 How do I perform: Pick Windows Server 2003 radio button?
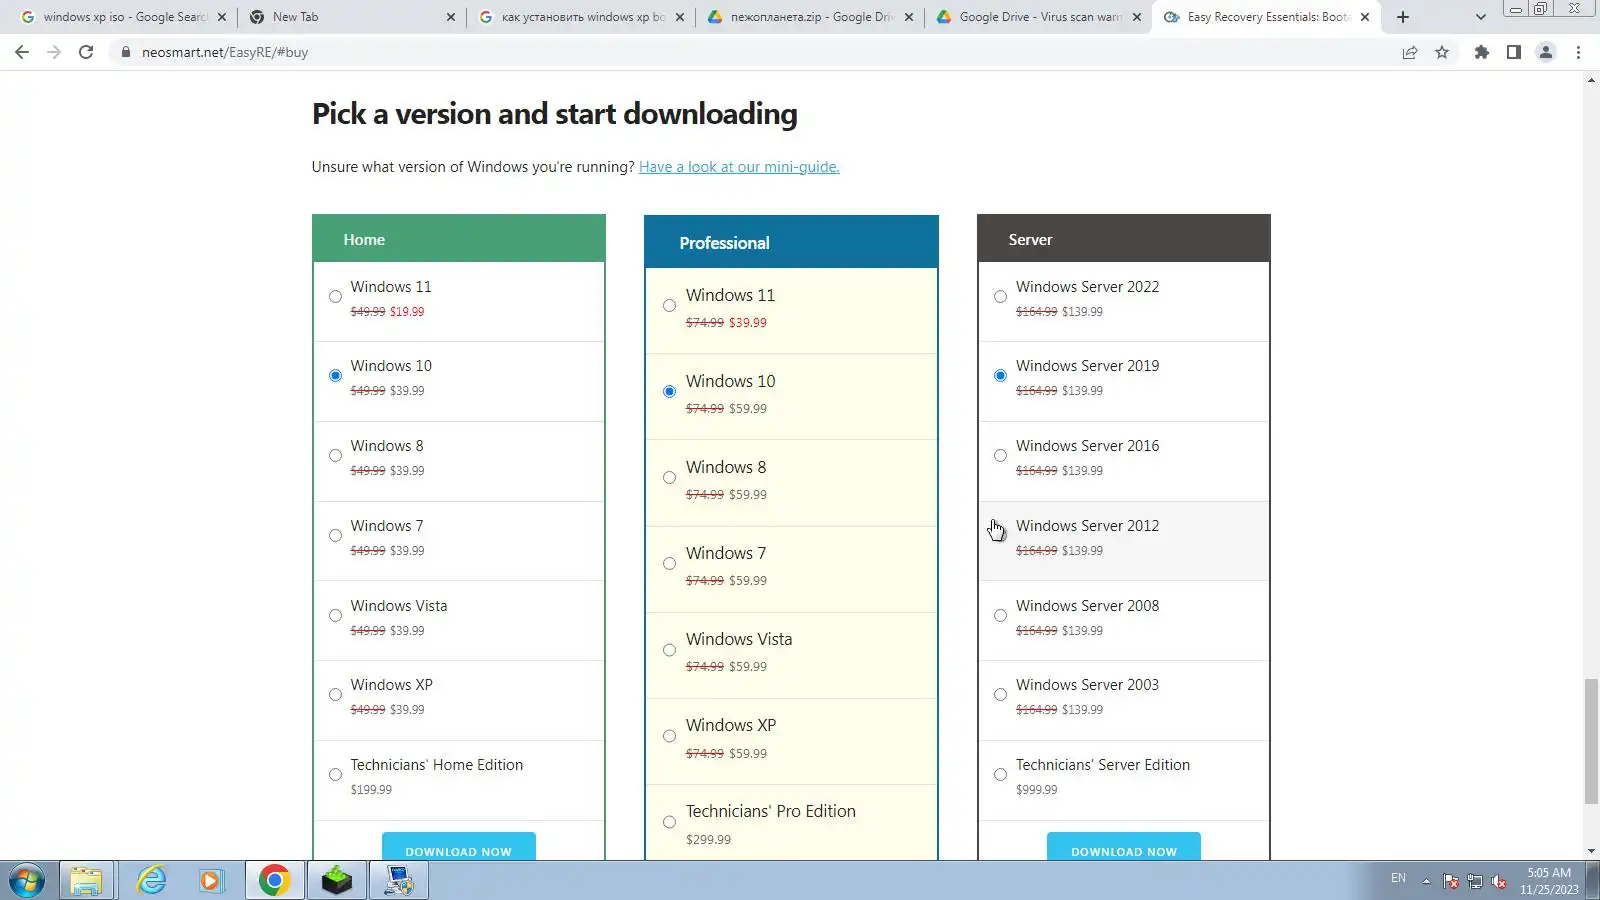coord(1000,695)
